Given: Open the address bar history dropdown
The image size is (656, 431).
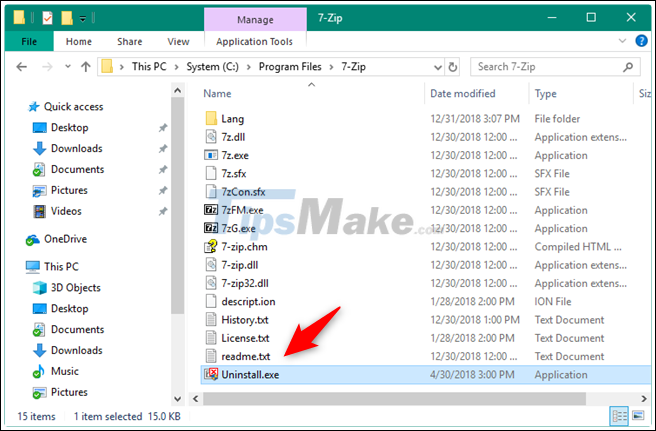Looking at the screenshot, I should pyautogui.click(x=438, y=67).
